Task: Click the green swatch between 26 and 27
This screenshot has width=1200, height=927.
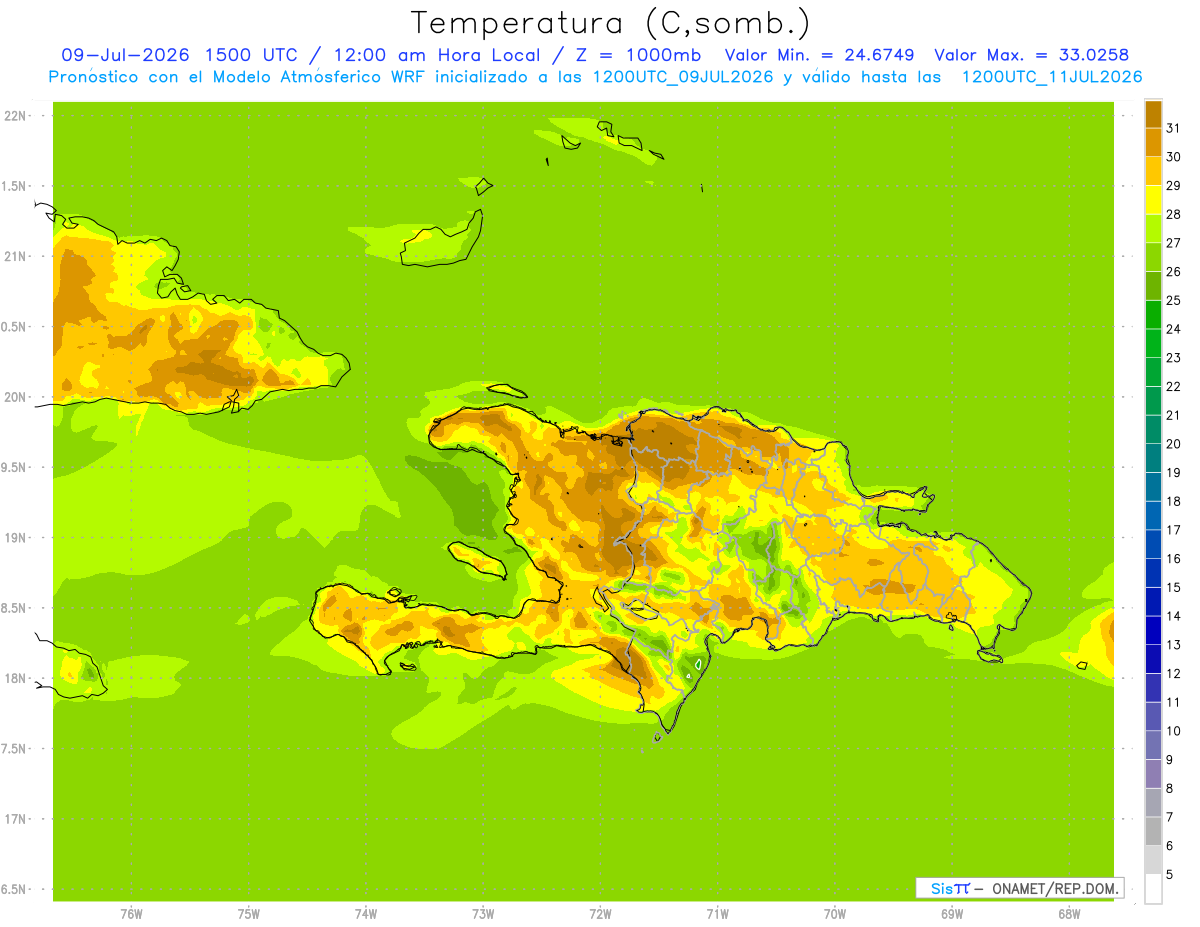Action: tap(1153, 257)
